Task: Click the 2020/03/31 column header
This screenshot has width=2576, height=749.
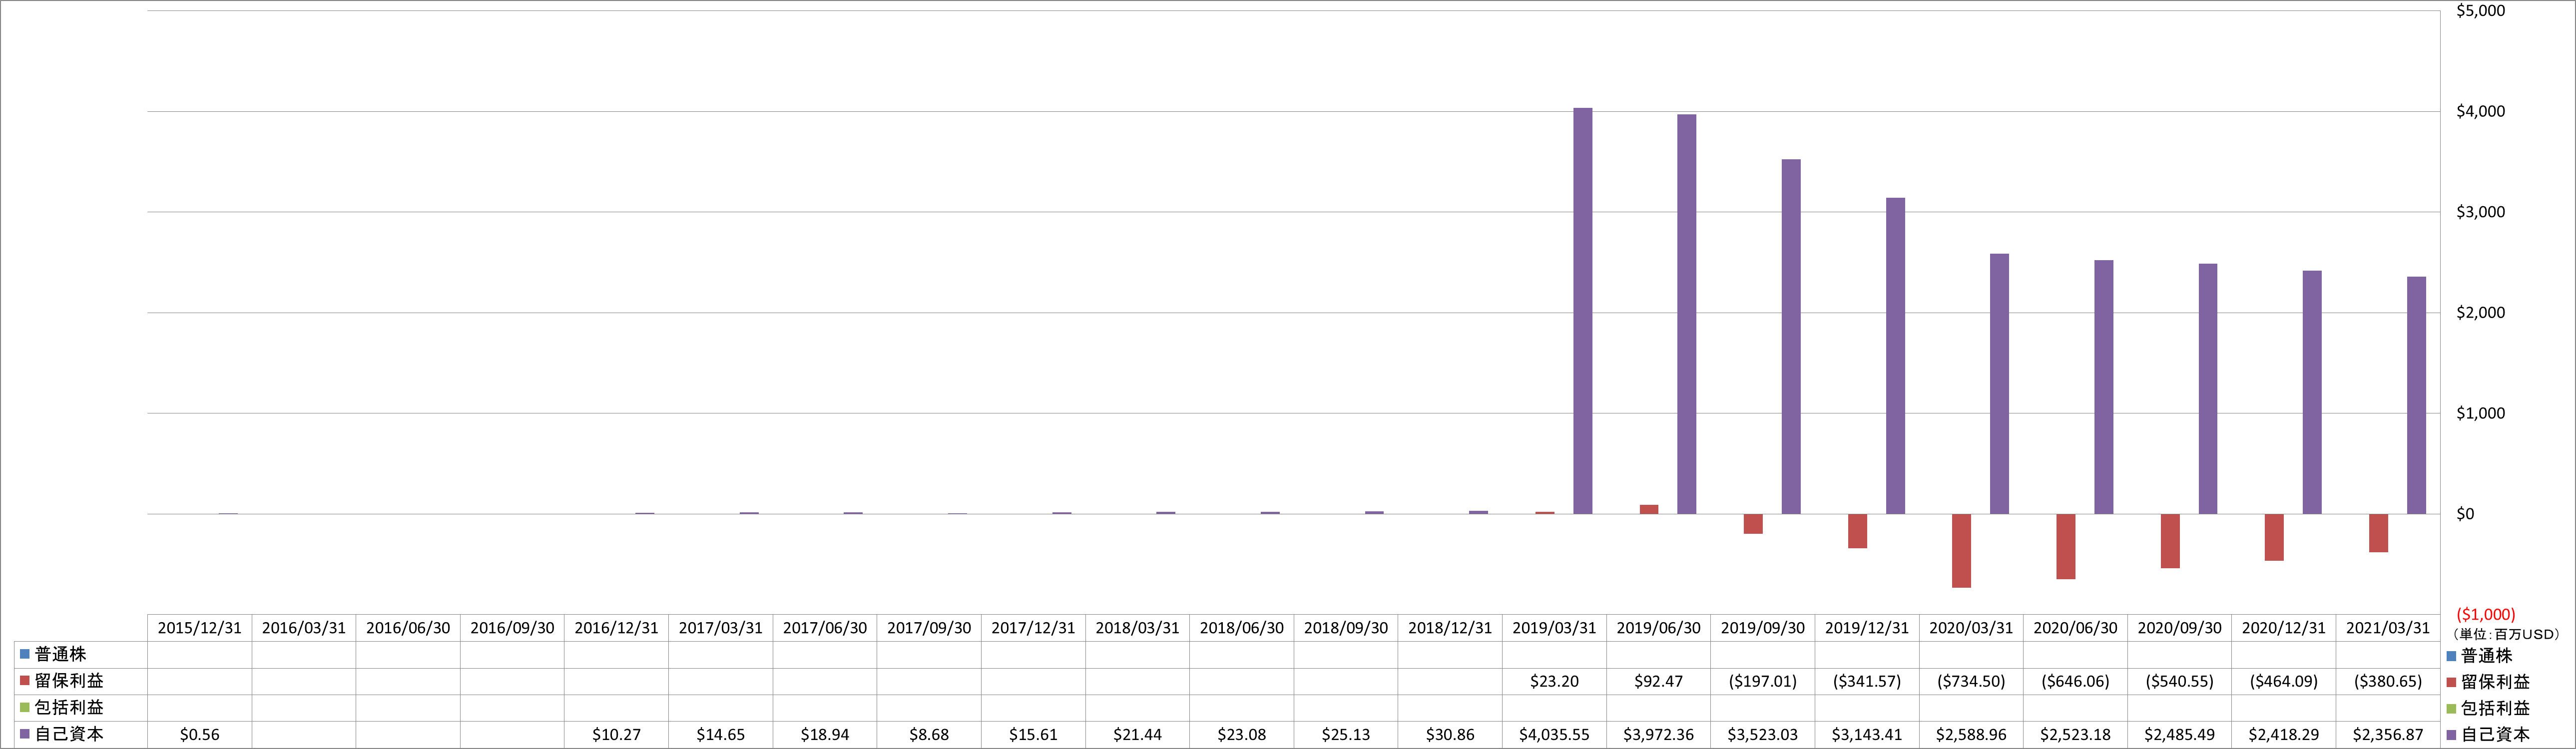Action: point(1971,628)
